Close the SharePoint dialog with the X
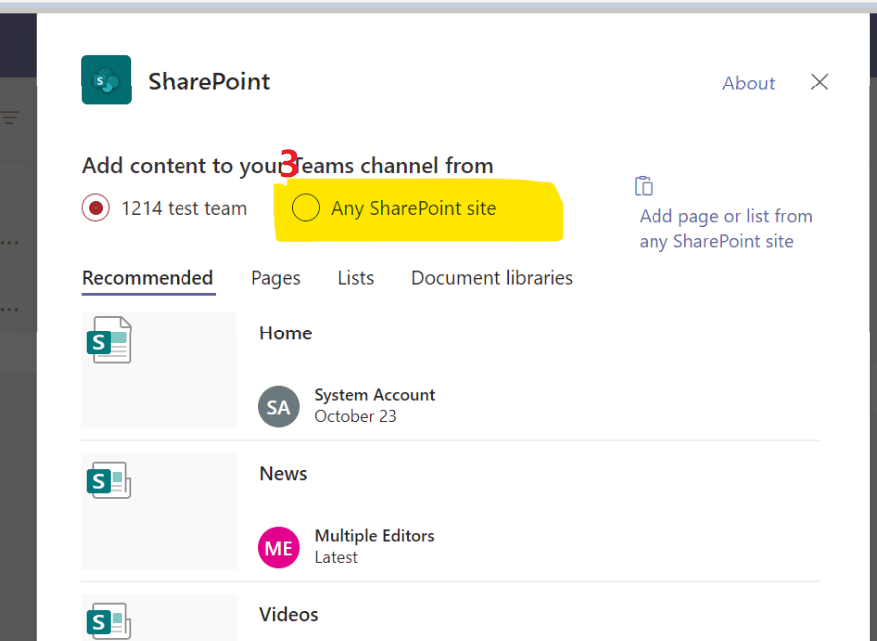This screenshot has height=641, width=877. pyautogui.click(x=819, y=82)
